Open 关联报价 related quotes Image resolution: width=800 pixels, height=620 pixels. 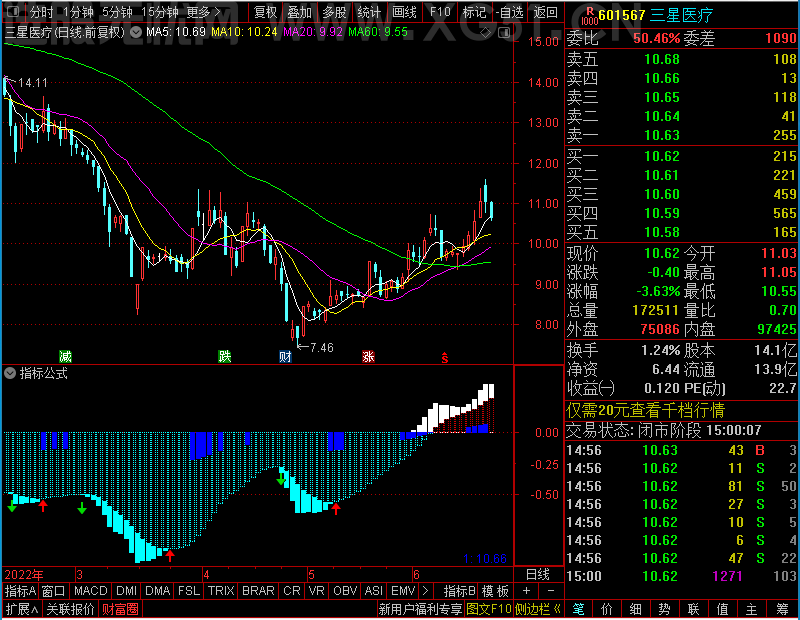70,609
